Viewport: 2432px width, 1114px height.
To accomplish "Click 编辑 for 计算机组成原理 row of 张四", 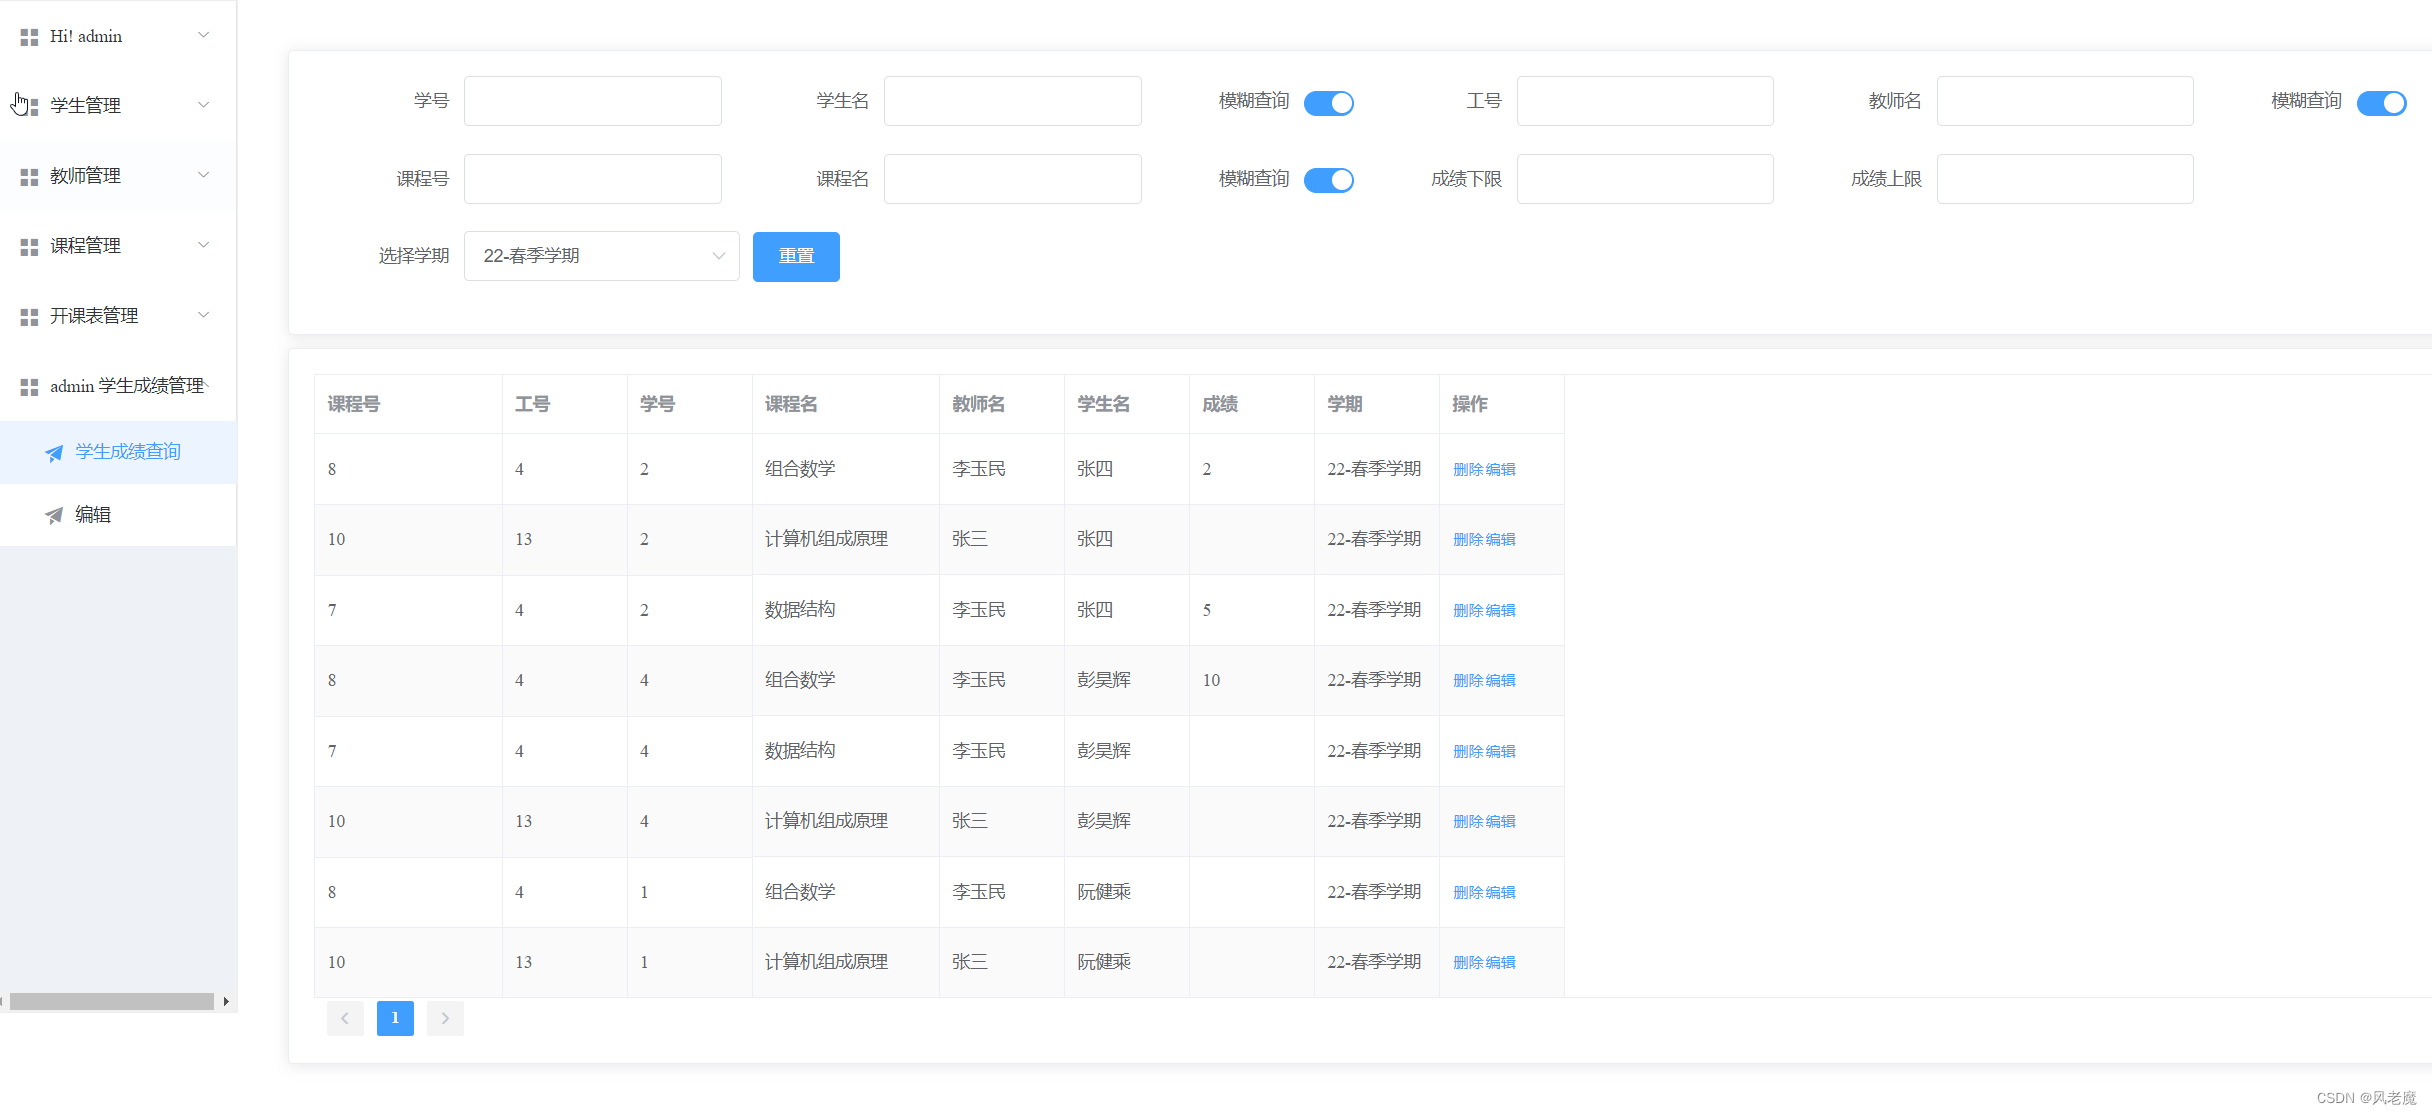I will pos(1501,540).
